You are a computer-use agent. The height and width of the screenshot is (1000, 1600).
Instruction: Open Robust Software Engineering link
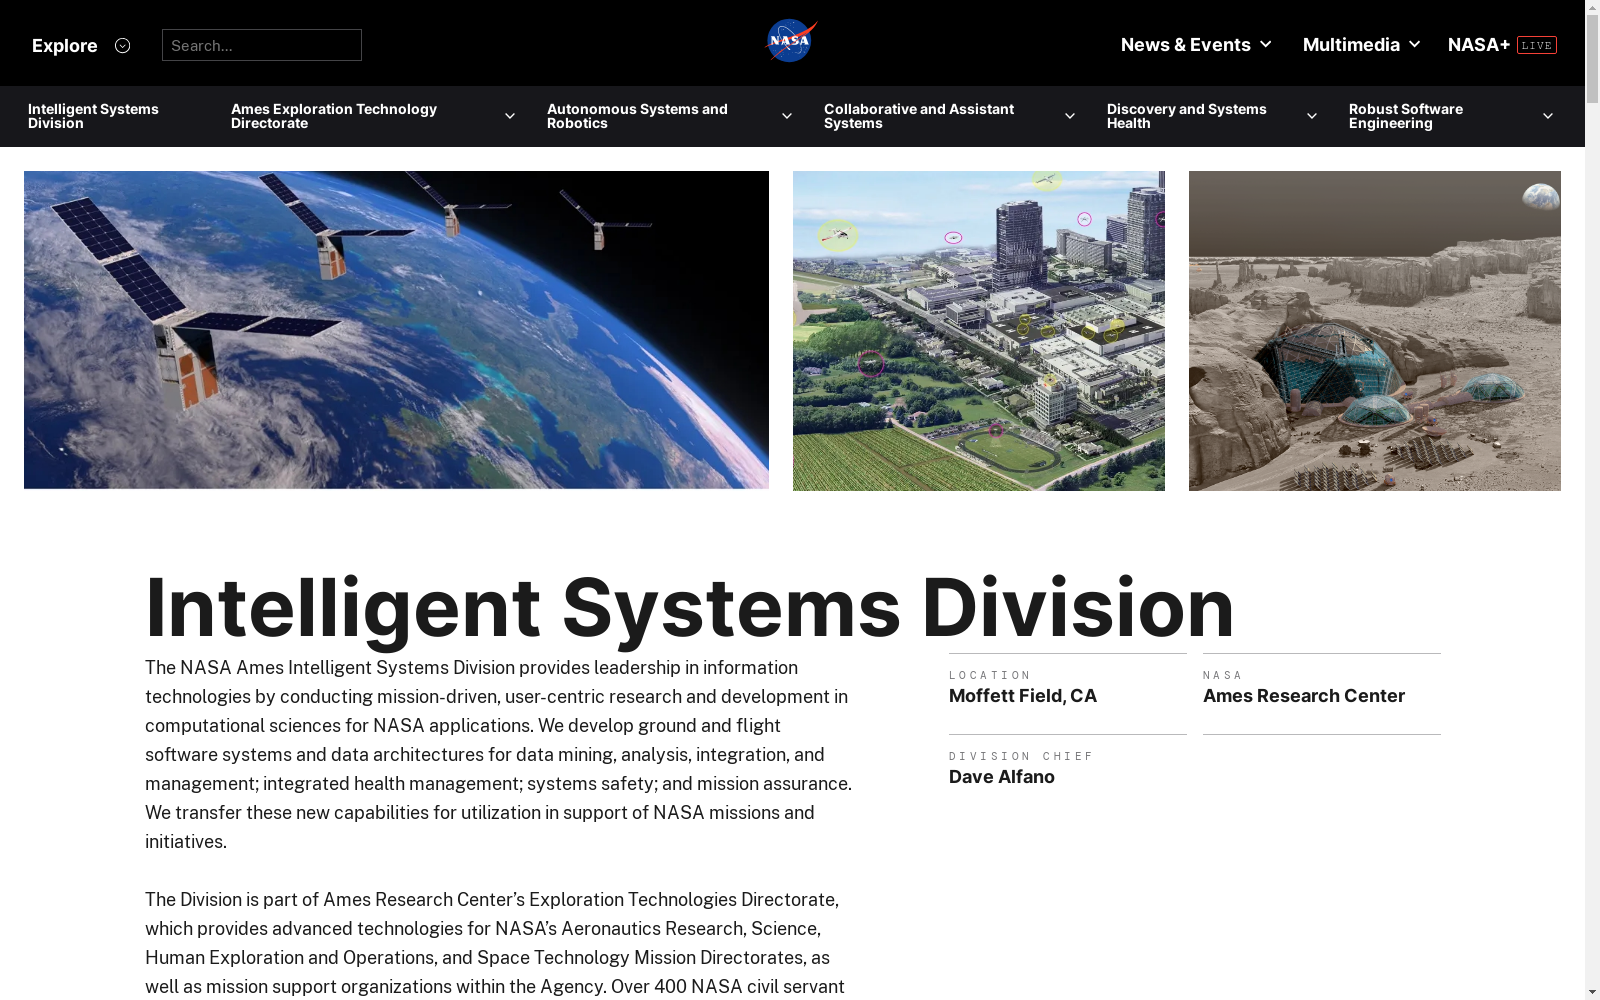pyautogui.click(x=1406, y=116)
